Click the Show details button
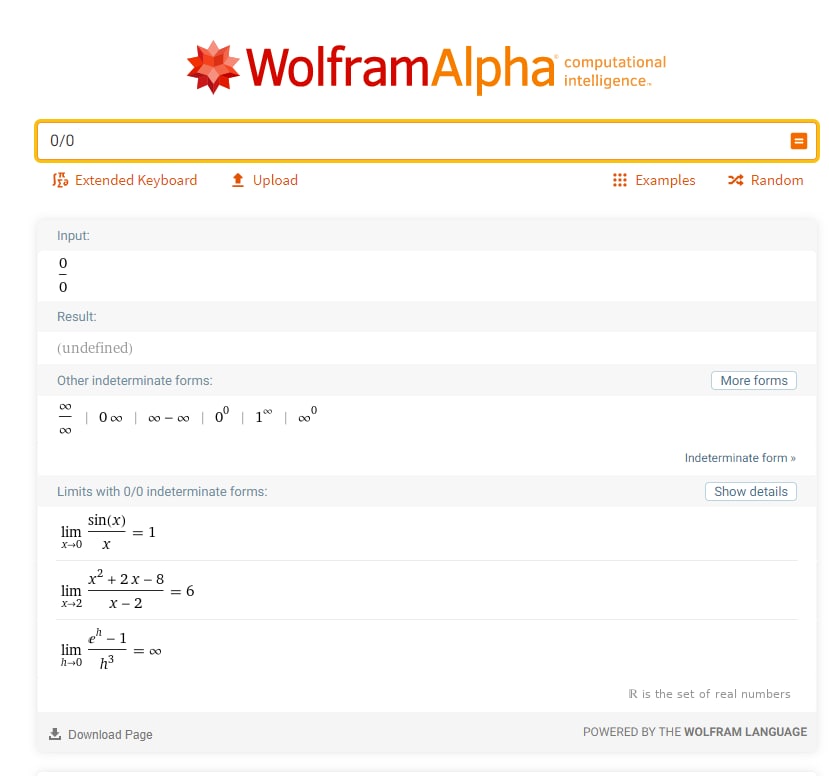 point(751,492)
